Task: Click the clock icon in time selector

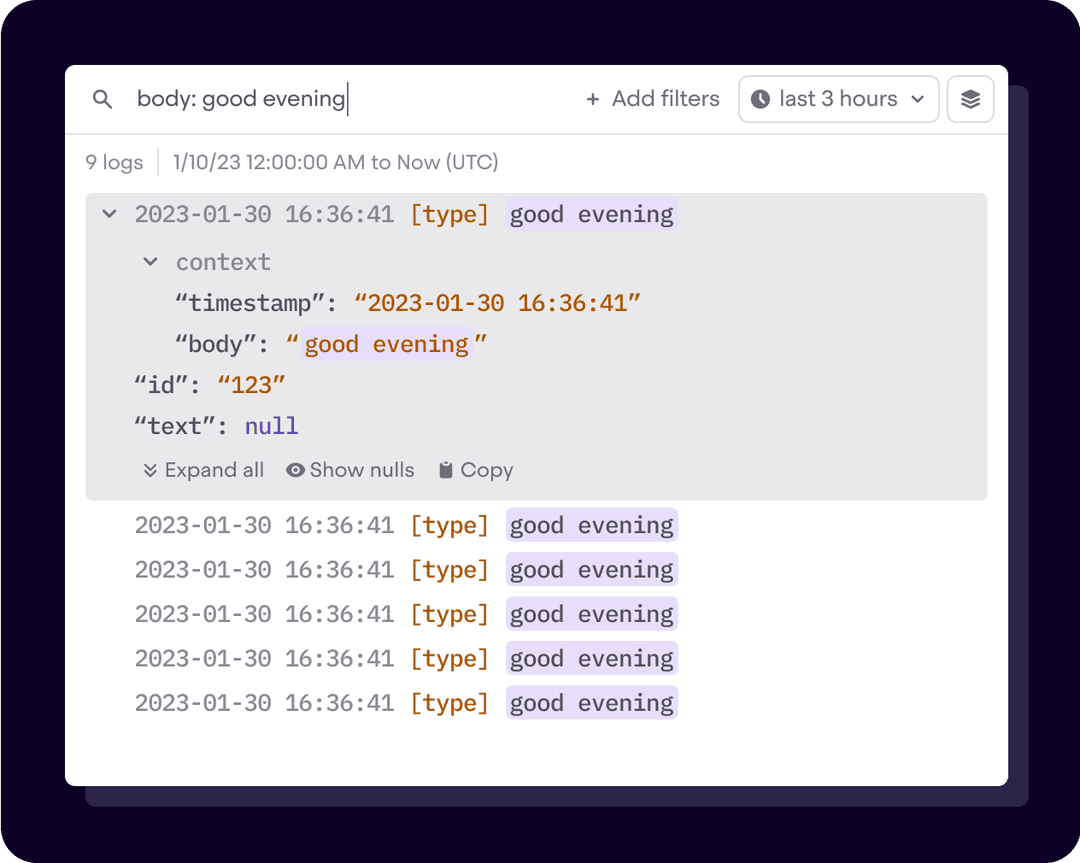Action: [x=761, y=99]
